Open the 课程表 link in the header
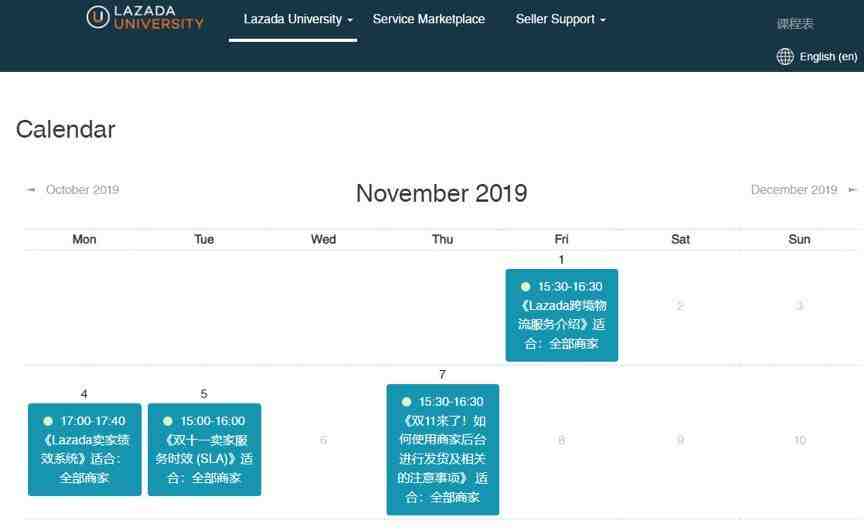This screenshot has width=864, height=529. pyautogui.click(x=795, y=24)
